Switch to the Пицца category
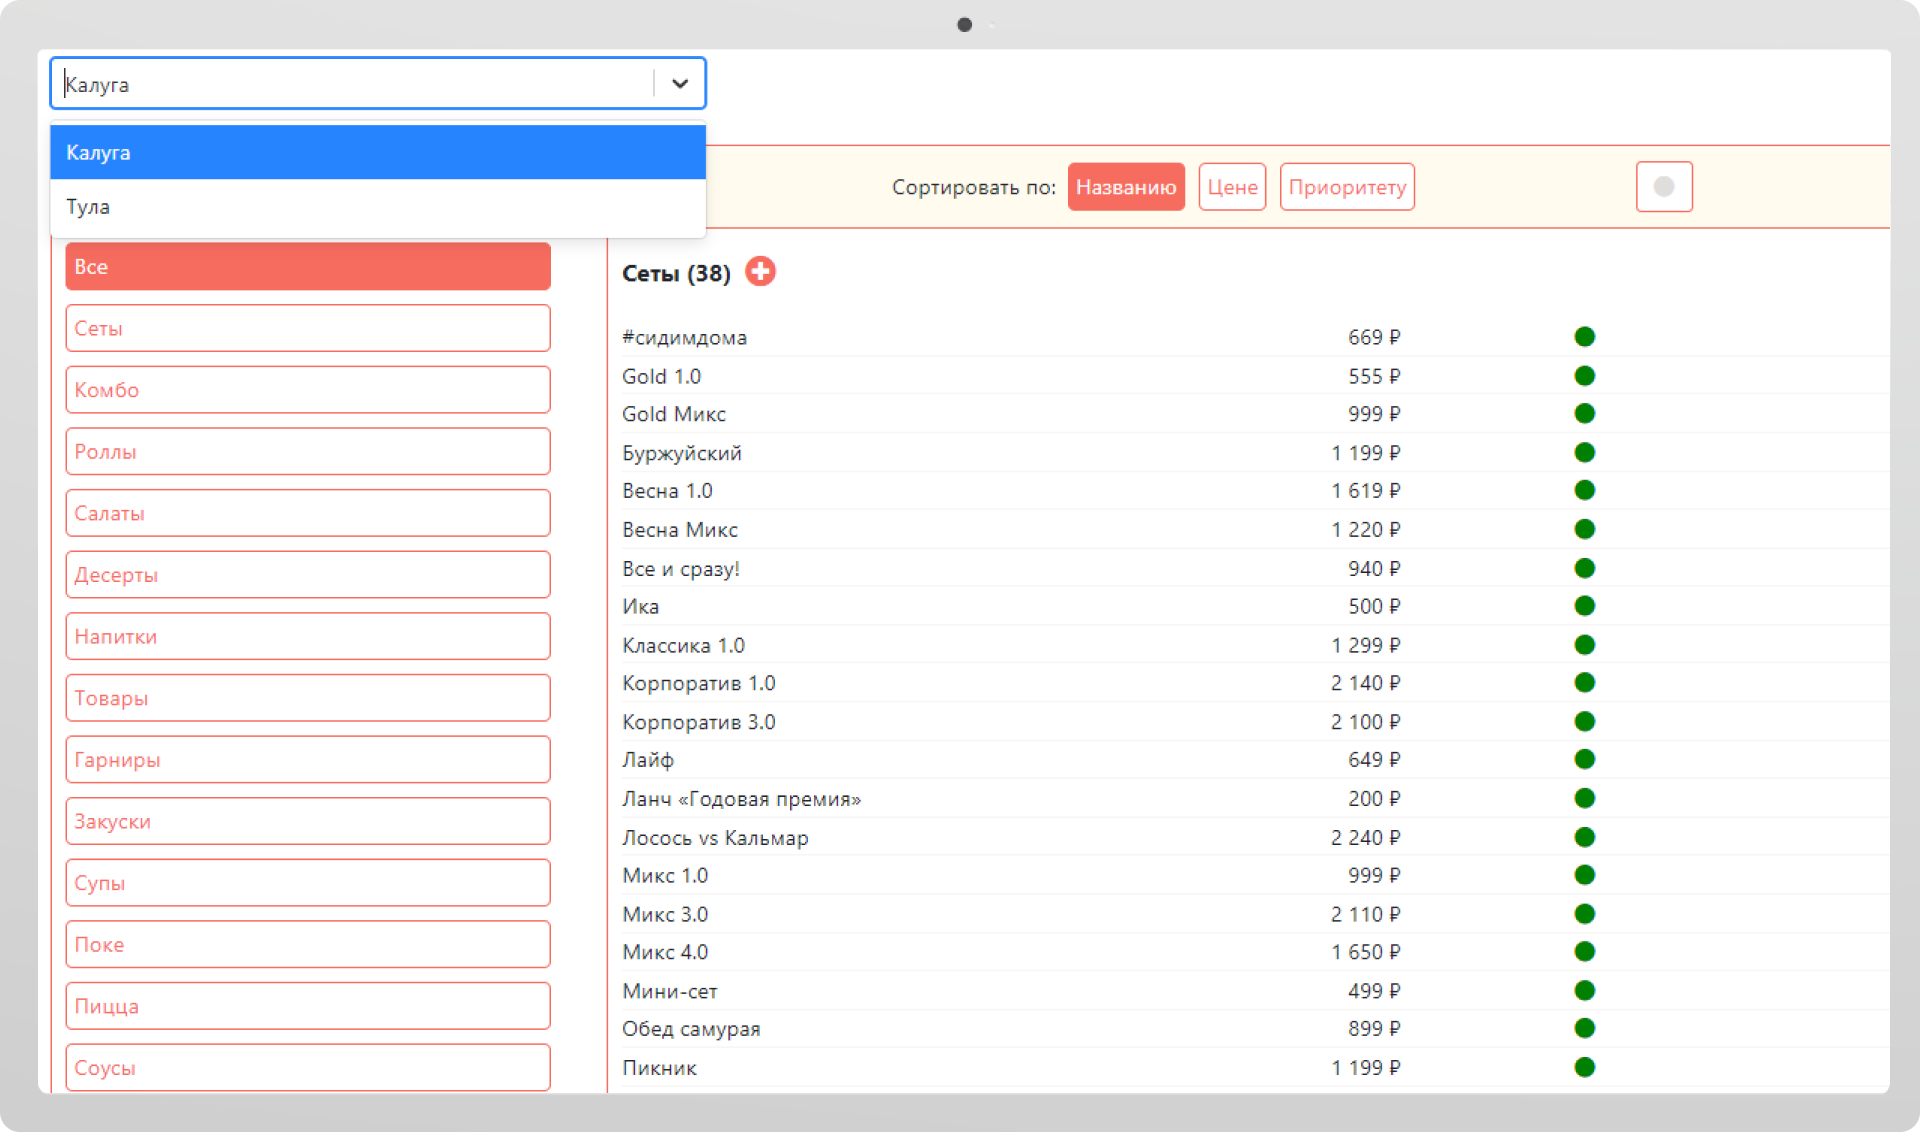 (x=308, y=1006)
